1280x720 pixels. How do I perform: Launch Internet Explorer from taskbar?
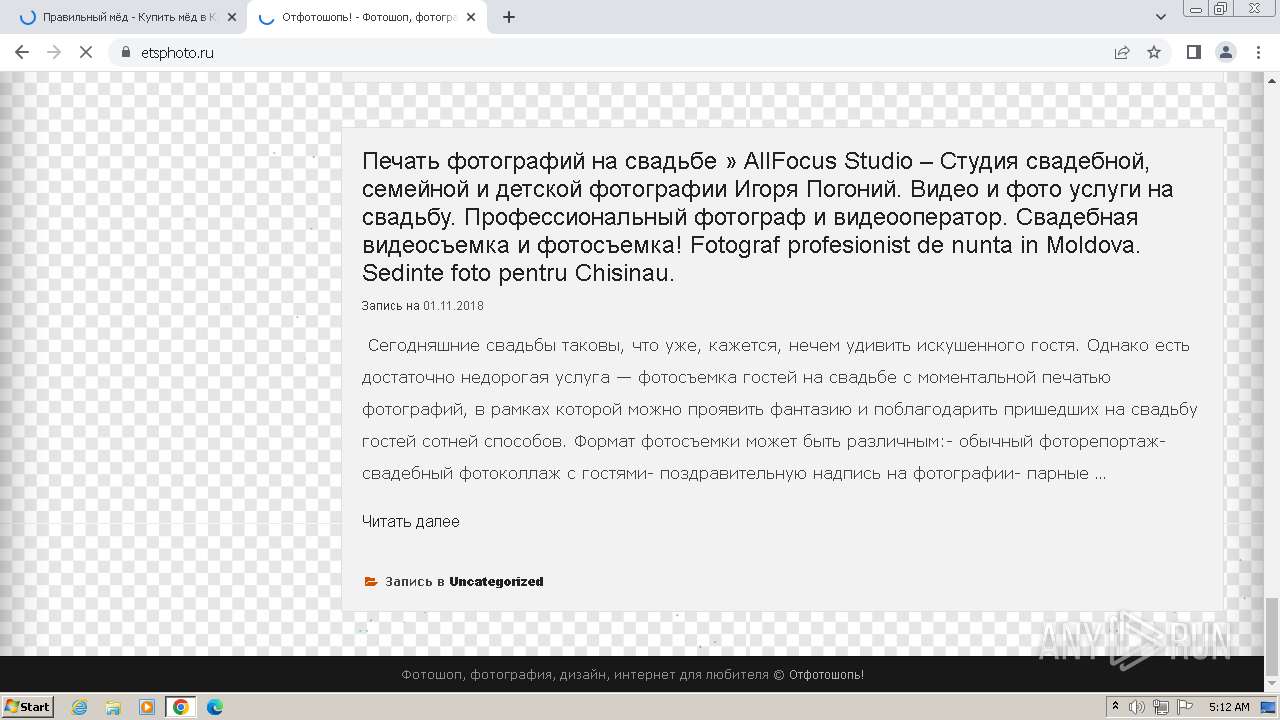(79, 707)
